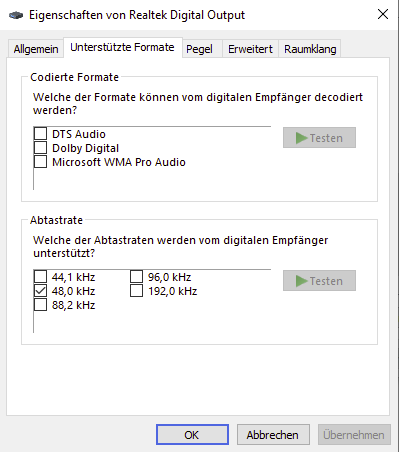Enable the DTS Audio checkbox

[x=40, y=134]
